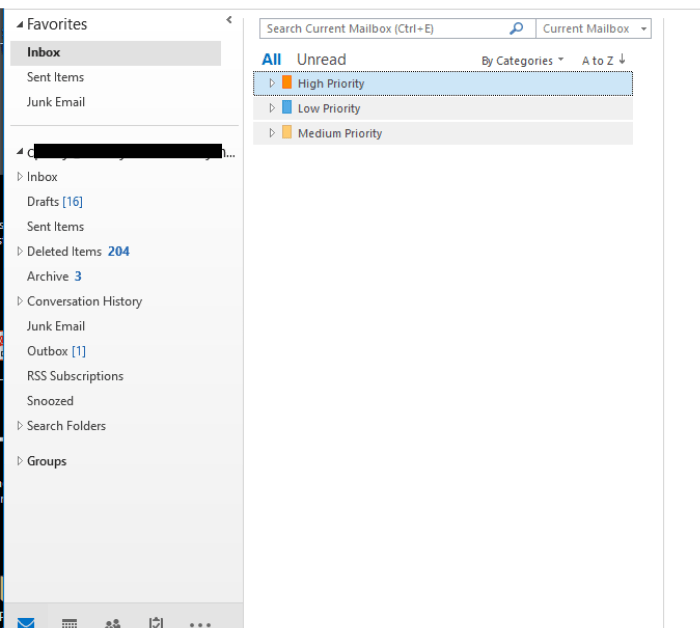Open the People contacts icon
The image size is (700, 628).
113,622
